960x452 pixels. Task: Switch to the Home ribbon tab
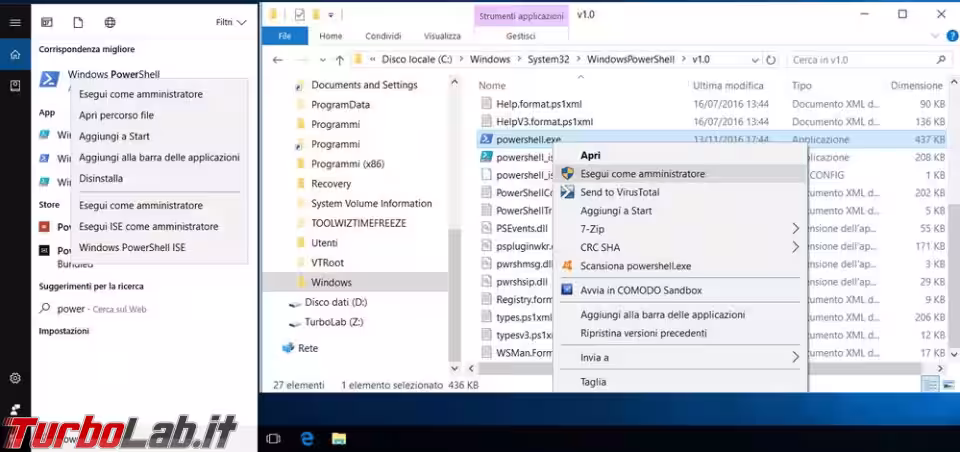(x=331, y=36)
